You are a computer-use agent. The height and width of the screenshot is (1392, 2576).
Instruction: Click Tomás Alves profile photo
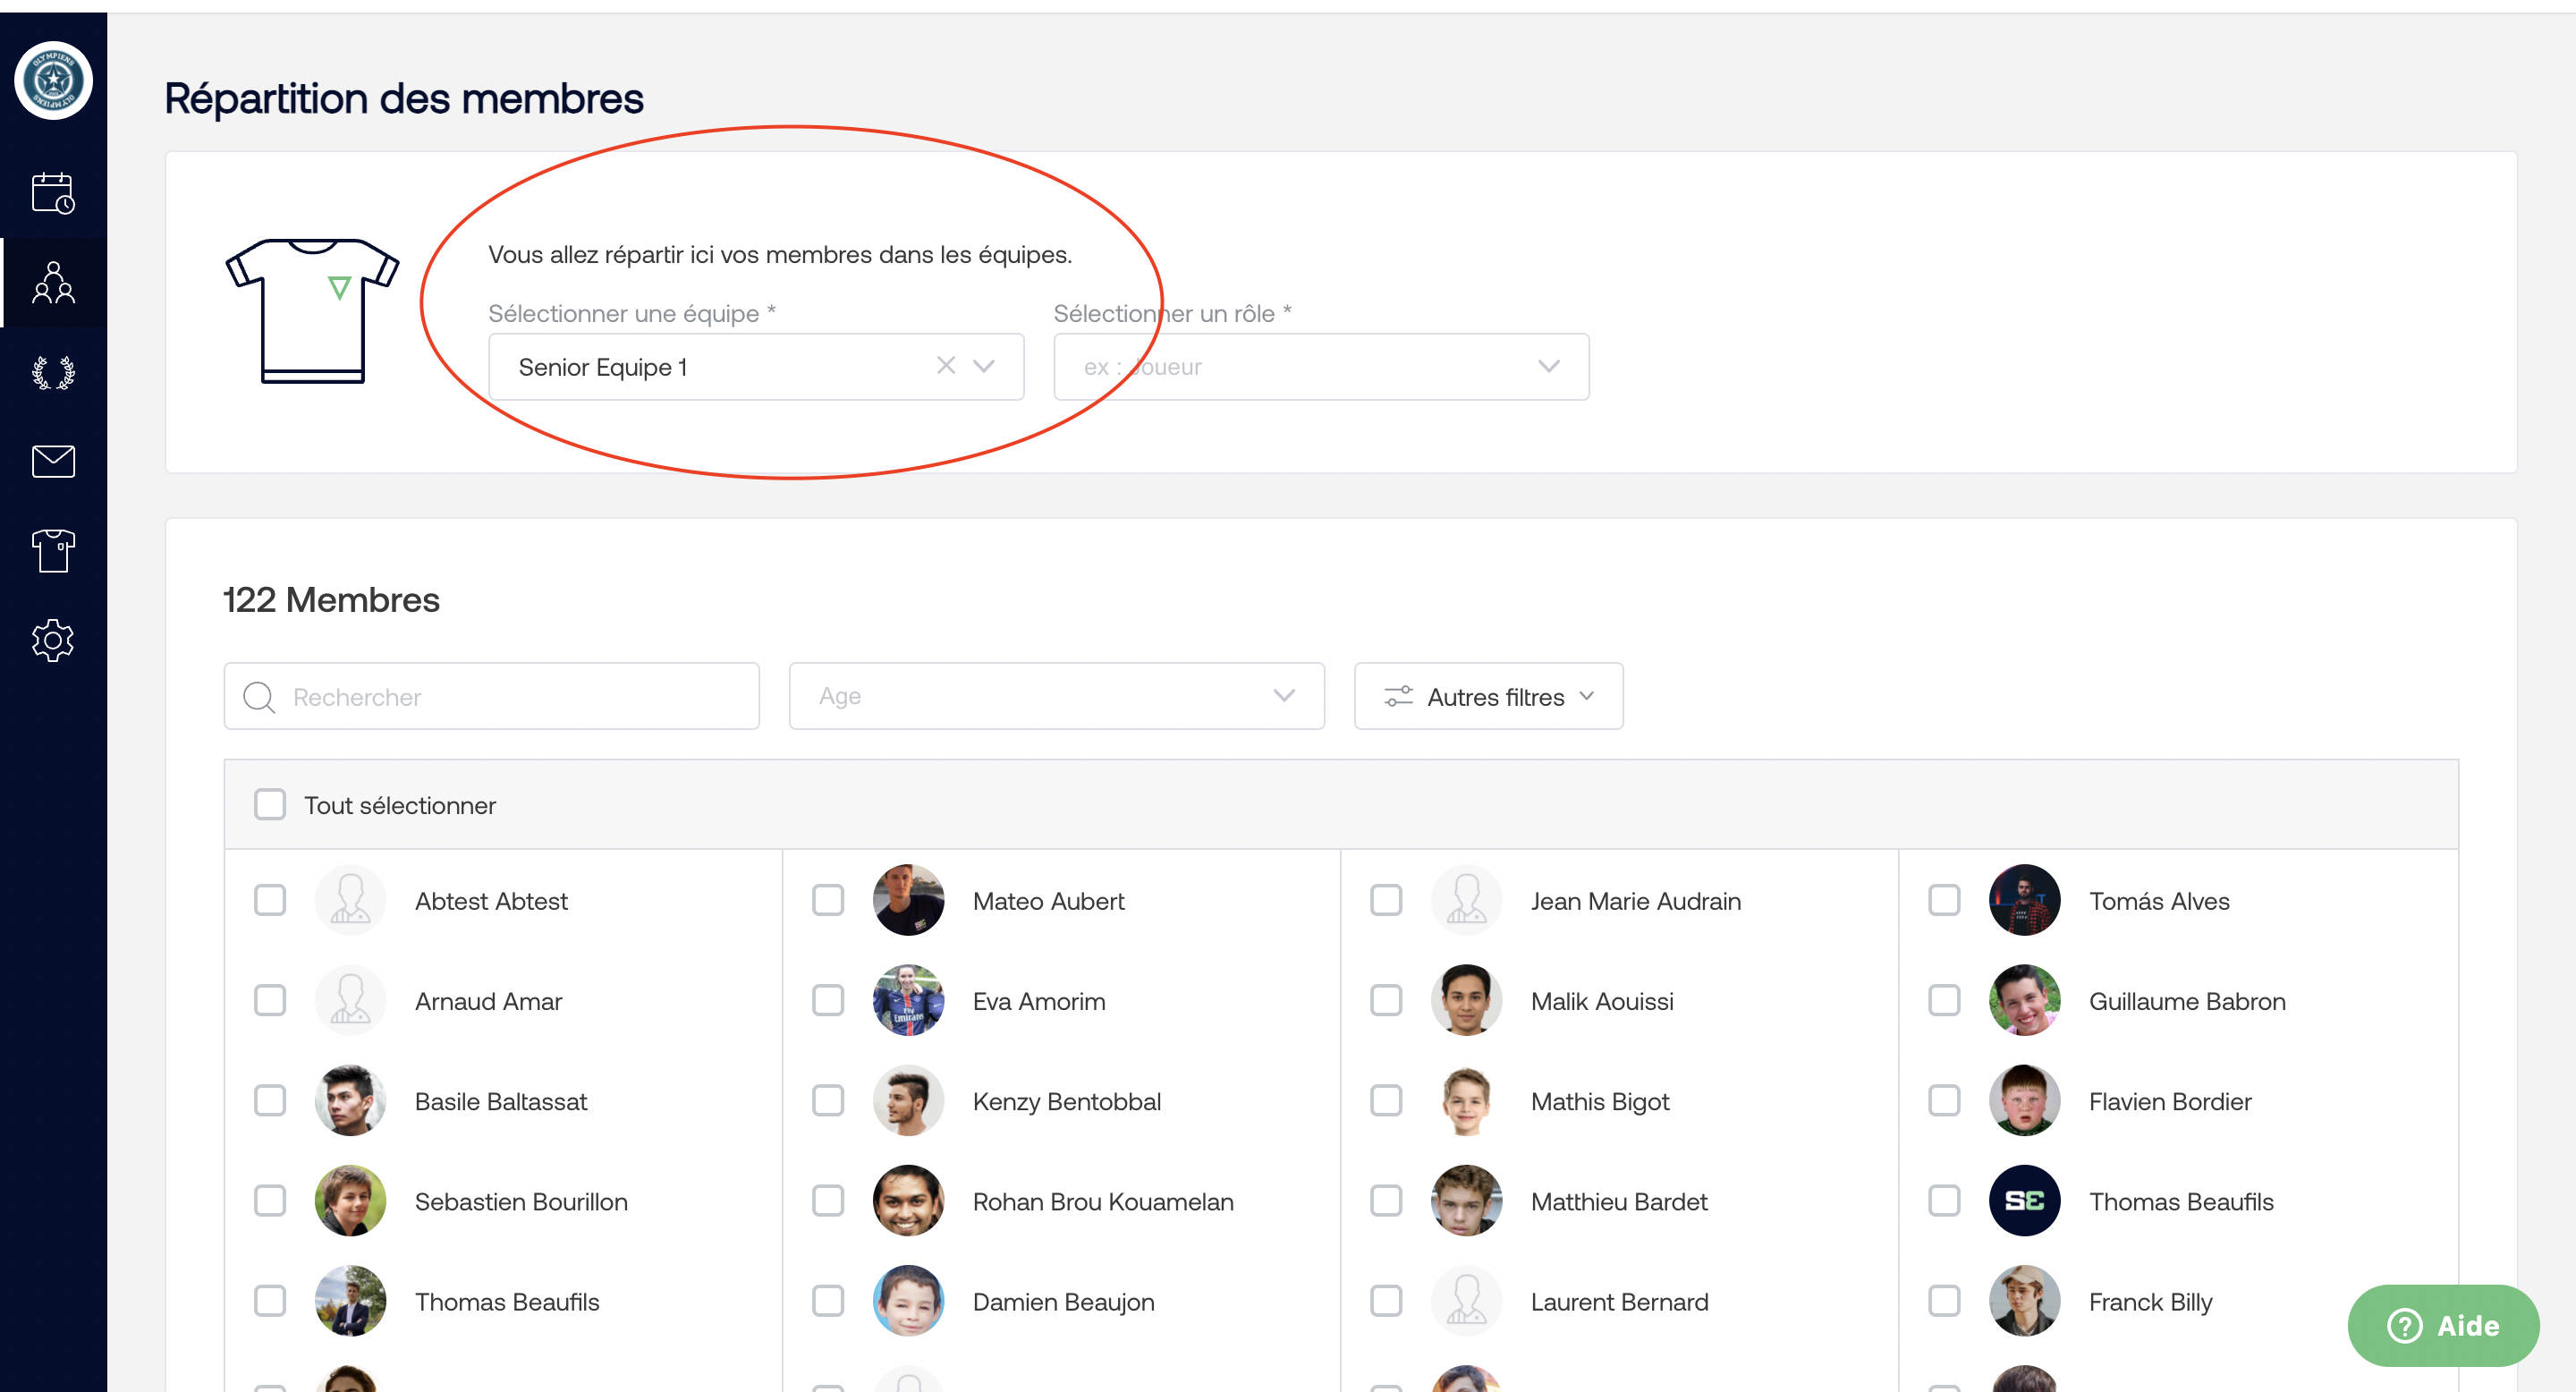[x=2025, y=900]
